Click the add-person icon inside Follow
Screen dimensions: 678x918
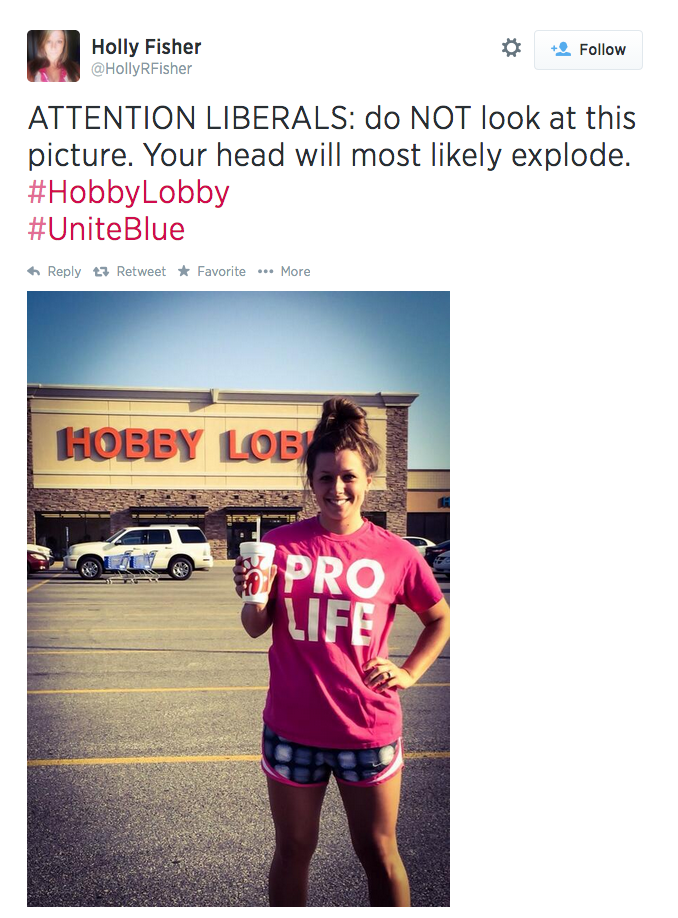point(561,49)
